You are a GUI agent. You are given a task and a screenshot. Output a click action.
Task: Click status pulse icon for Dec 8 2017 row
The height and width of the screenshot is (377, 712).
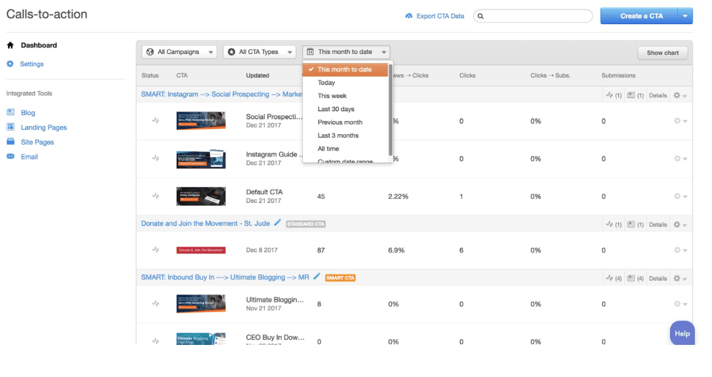coord(155,250)
